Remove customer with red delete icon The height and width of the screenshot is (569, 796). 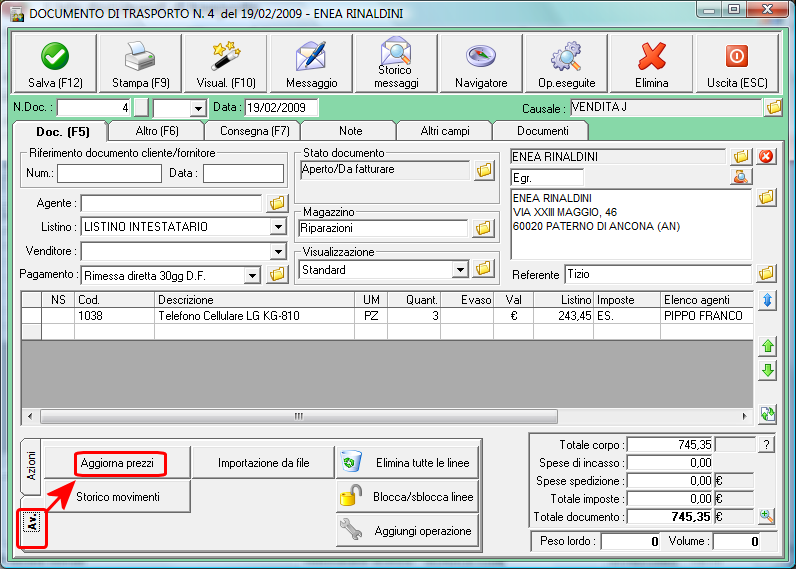(767, 156)
